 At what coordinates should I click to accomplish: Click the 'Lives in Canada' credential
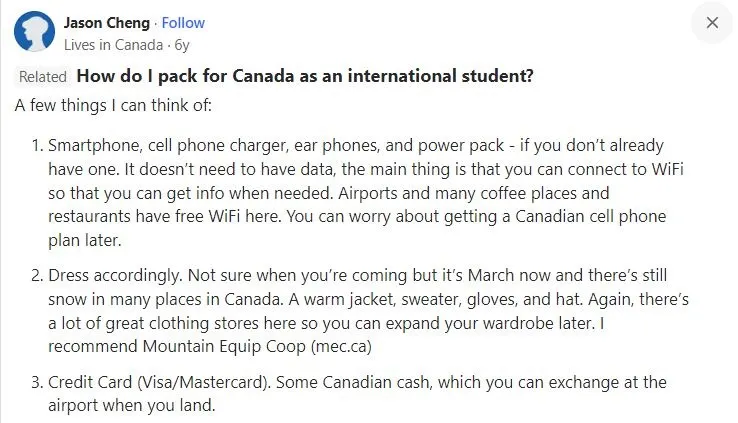click(113, 45)
